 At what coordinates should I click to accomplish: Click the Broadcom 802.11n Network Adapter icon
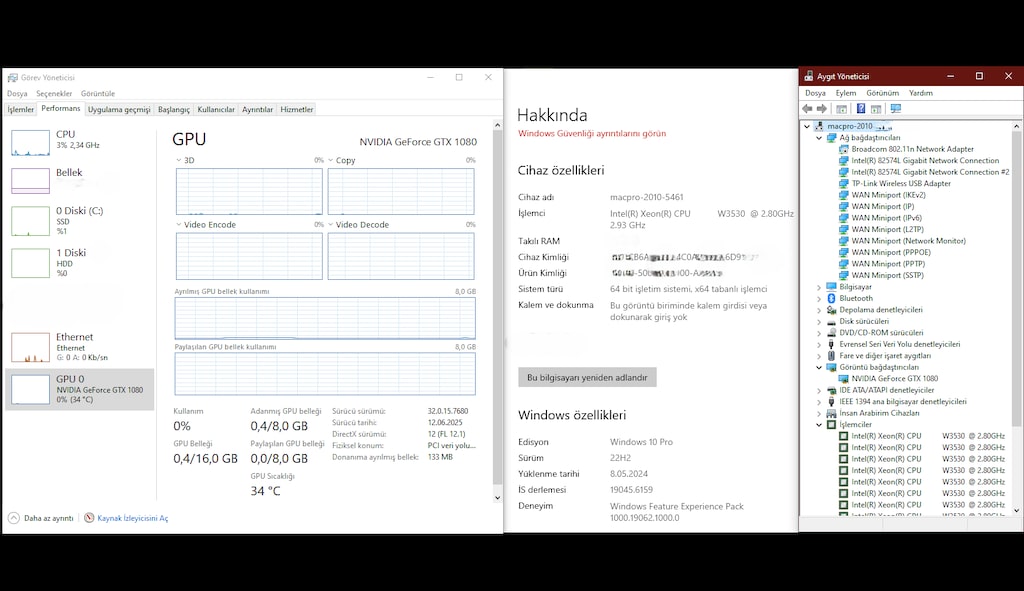(844, 150)
